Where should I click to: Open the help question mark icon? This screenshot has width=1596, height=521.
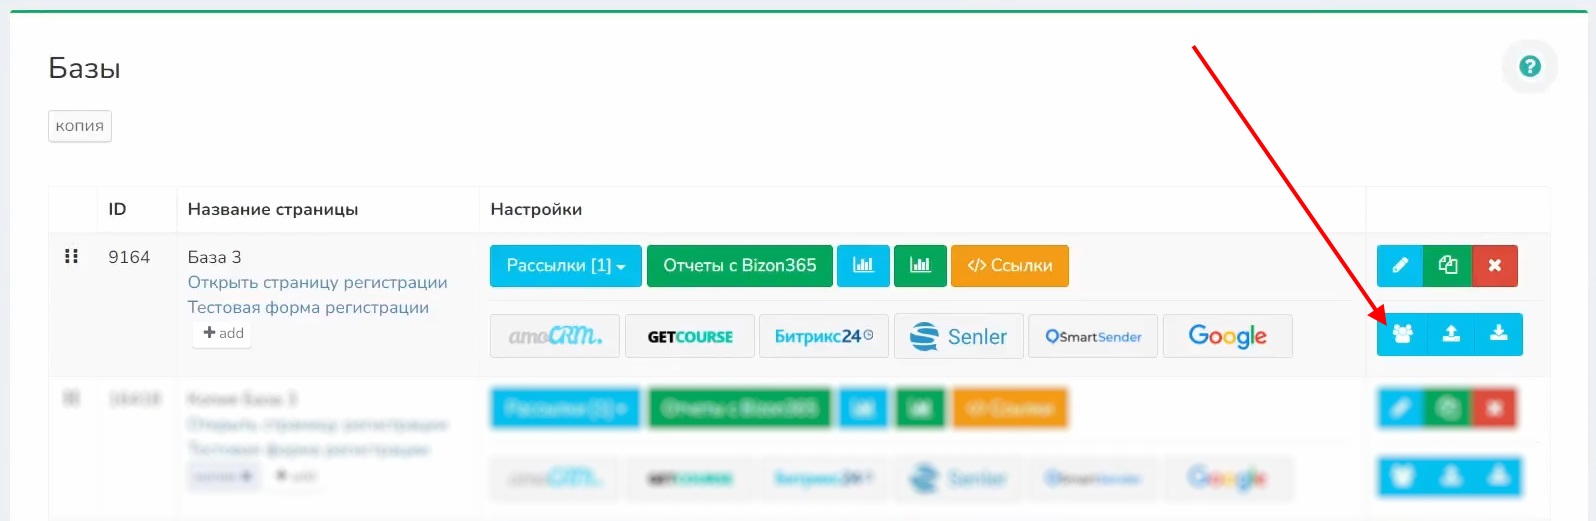tap(1529, 67)
